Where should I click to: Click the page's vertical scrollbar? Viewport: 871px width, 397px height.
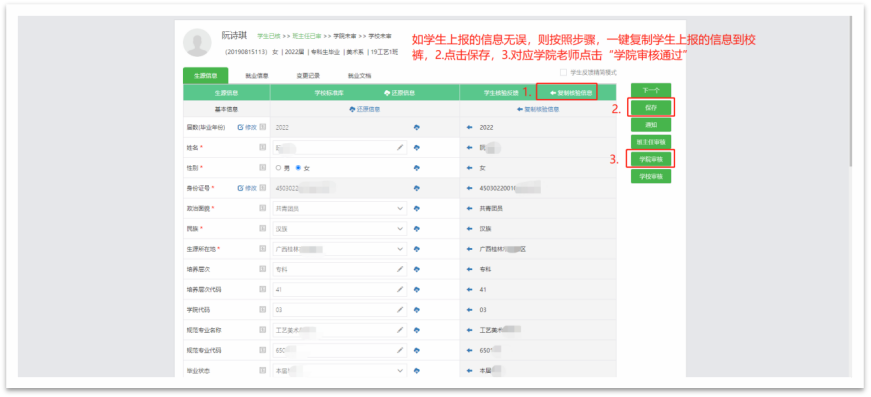[850, 92]
